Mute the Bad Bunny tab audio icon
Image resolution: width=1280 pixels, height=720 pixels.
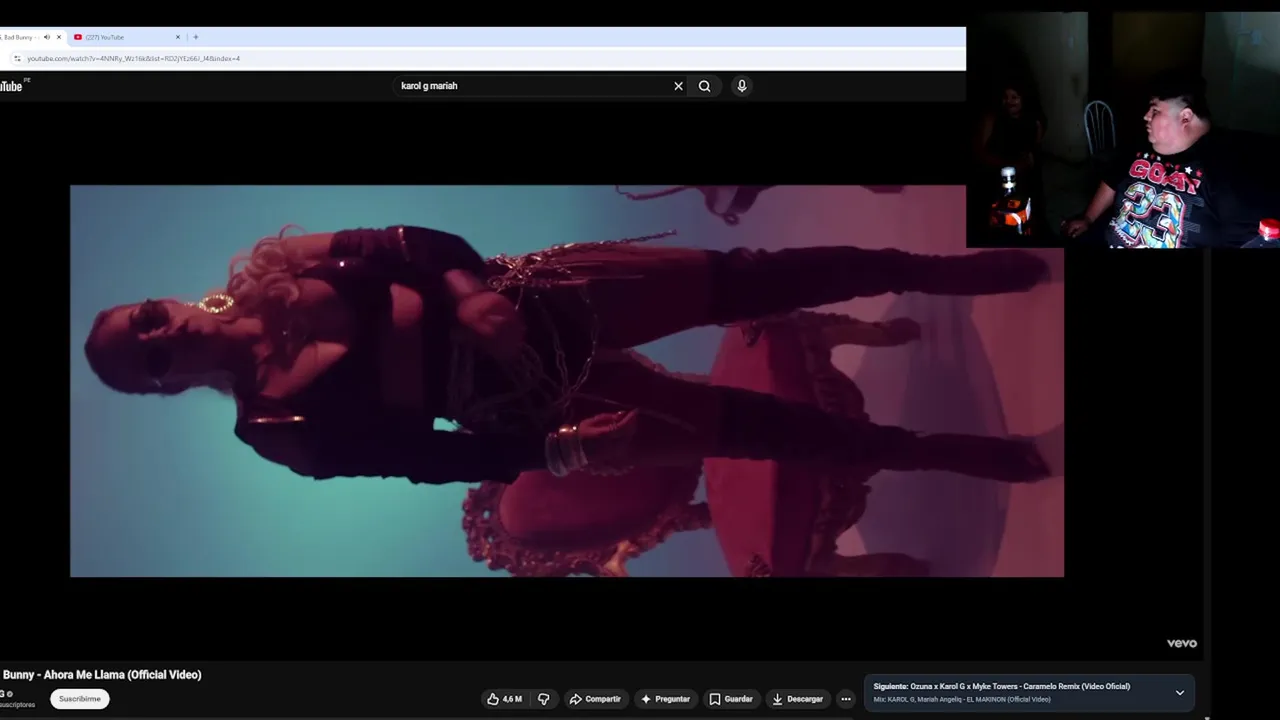[46, 37]
